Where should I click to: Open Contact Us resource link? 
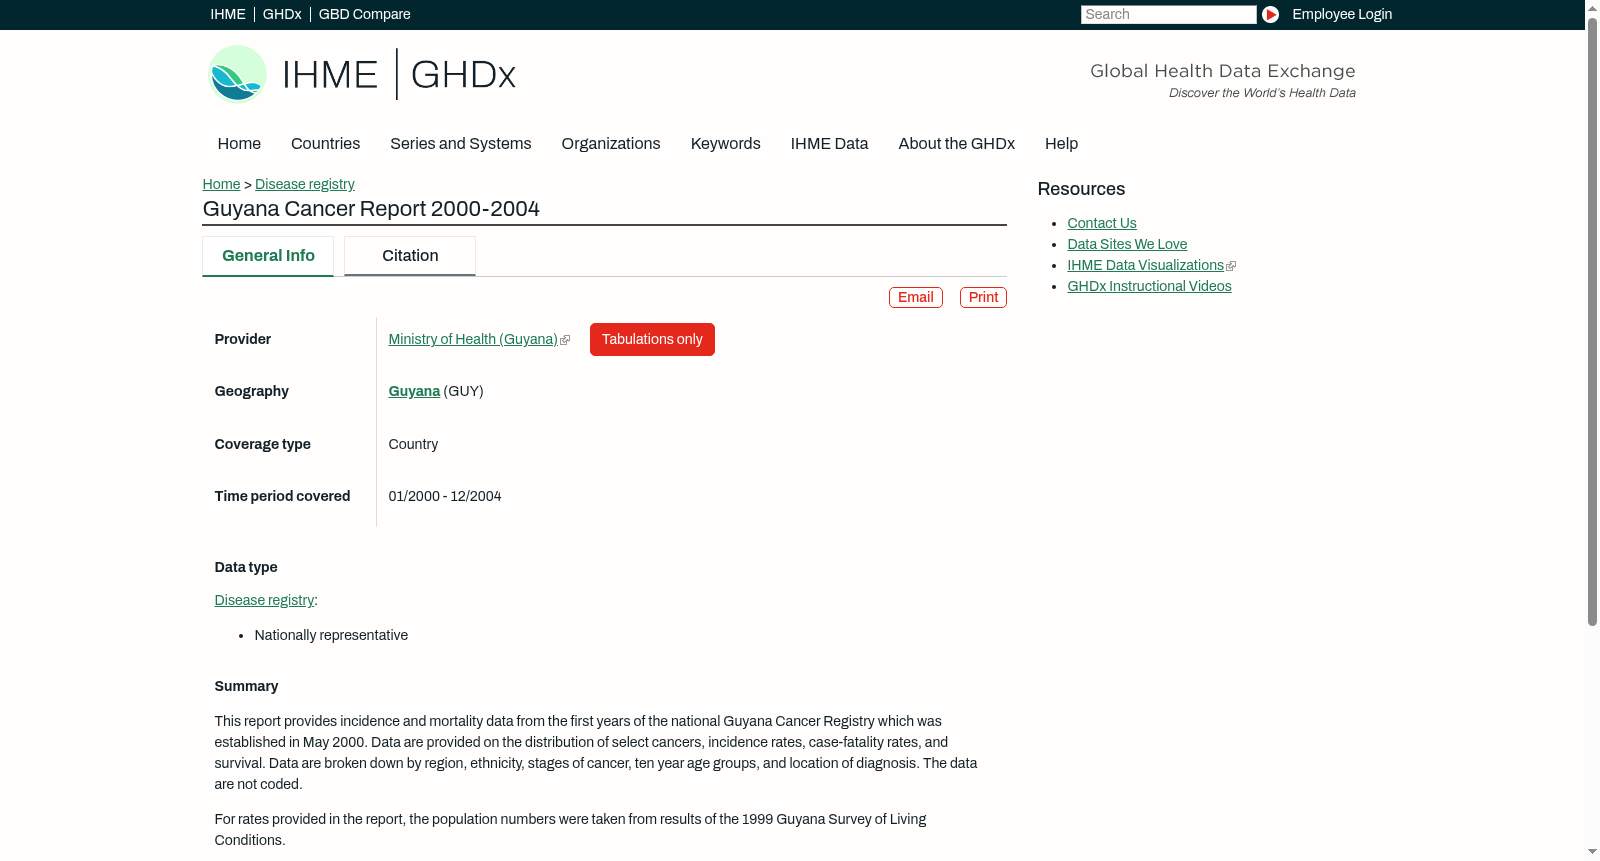1102,223
